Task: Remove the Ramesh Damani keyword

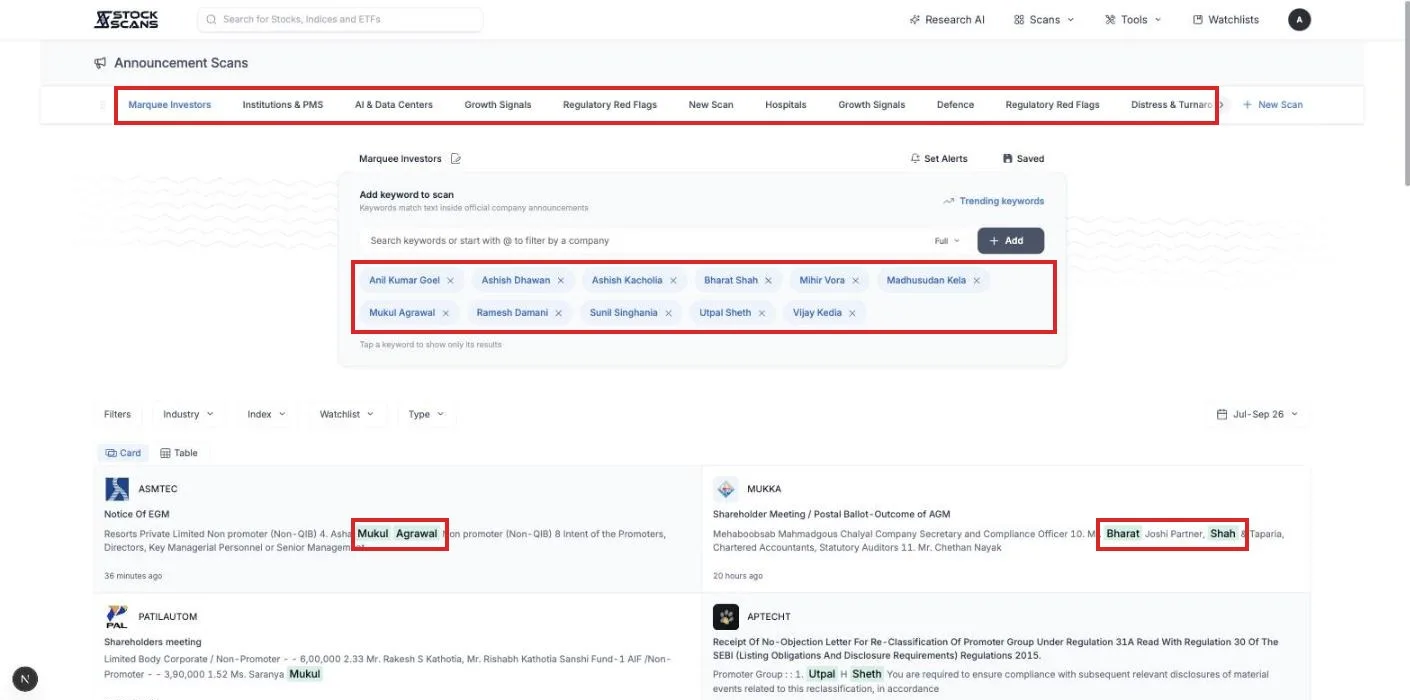Action: [x=558, y=313]
